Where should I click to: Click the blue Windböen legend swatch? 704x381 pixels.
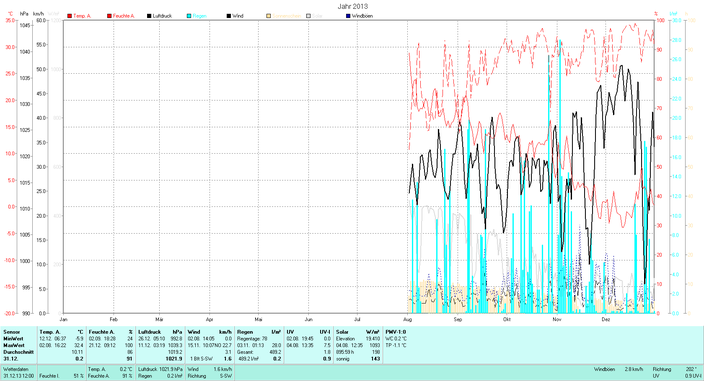point(348,16)
